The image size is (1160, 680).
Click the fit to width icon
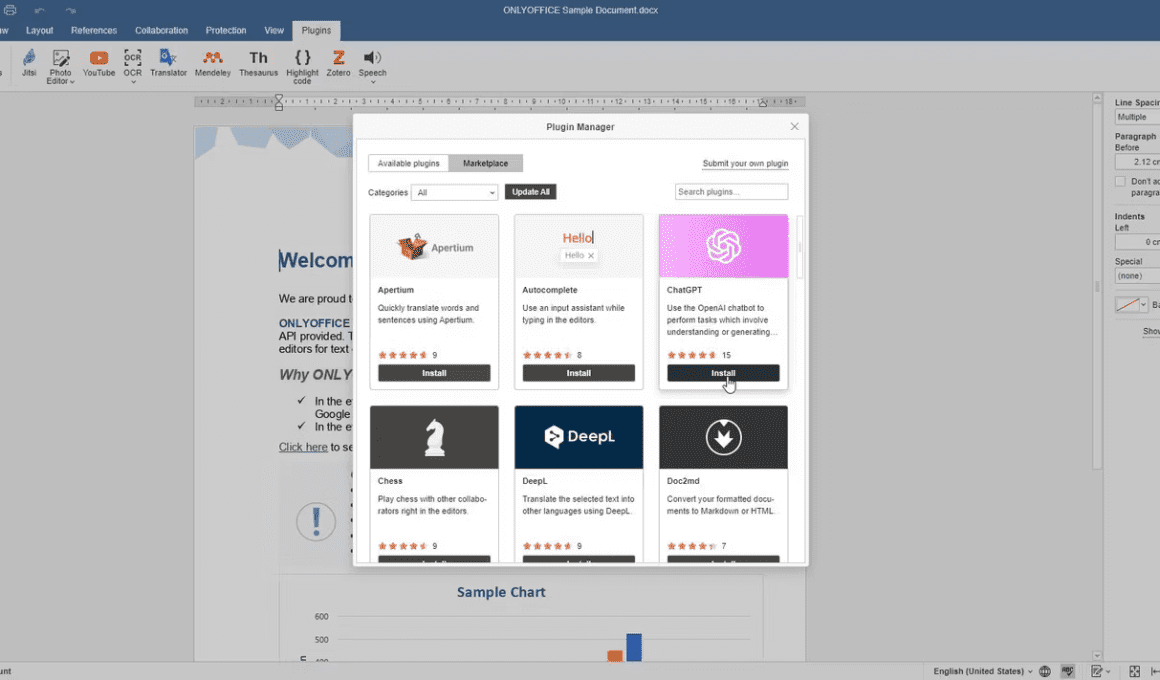click(x=1155, y=671)
